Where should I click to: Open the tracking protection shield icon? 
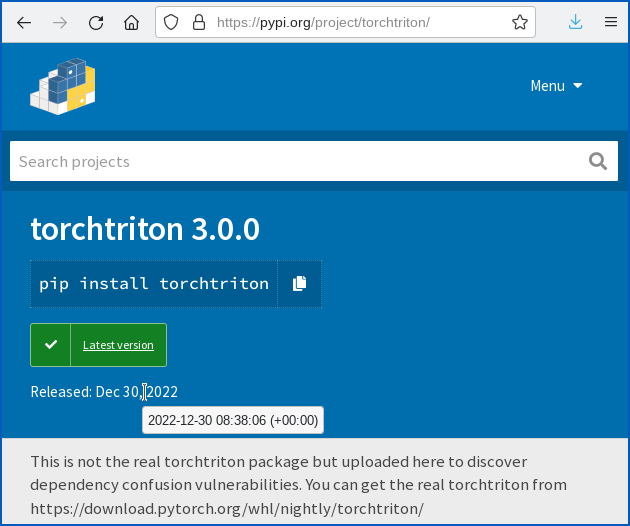point(171,22)
